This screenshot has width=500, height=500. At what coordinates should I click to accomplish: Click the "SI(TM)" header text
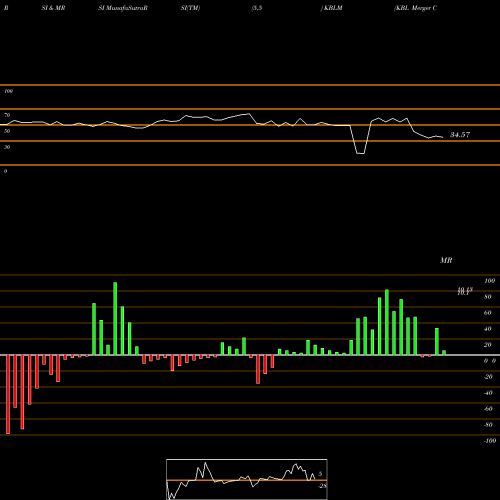coord(190,8)
